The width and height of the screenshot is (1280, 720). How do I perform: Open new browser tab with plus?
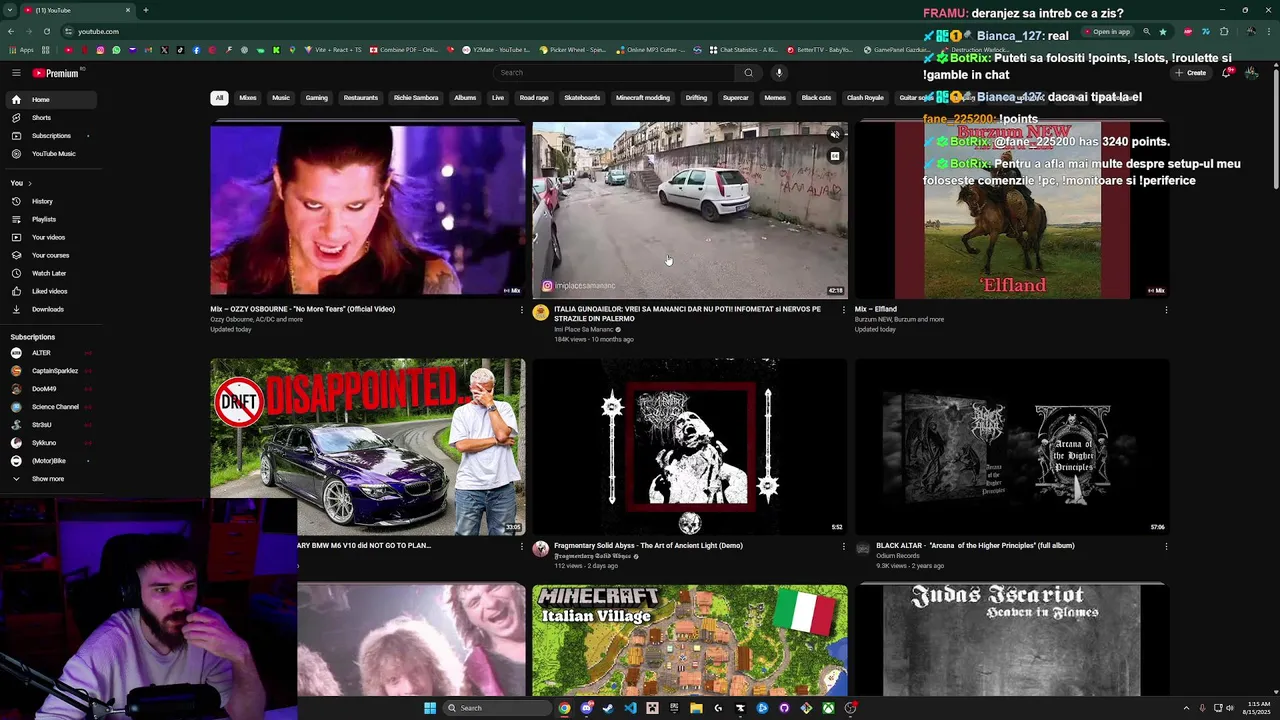146,10
